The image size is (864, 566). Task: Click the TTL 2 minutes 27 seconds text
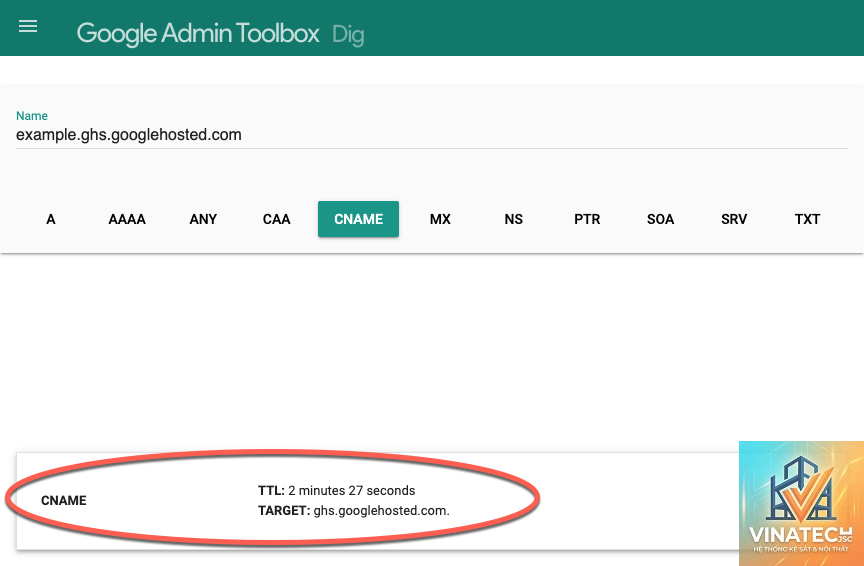click(x=337, y=490)
